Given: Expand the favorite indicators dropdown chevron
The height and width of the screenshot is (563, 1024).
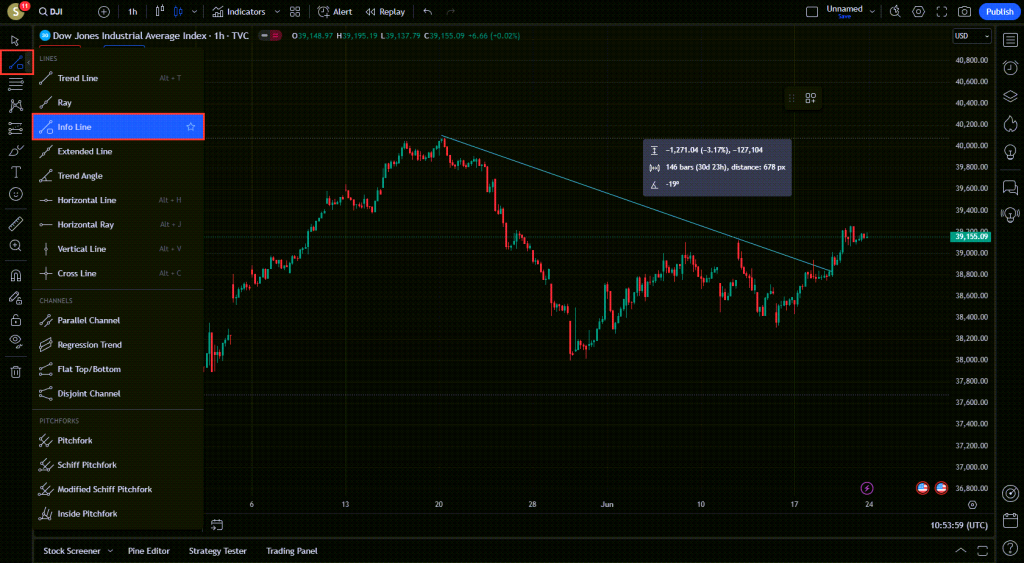Looking at the screenshot, I should tap(277, 12).
